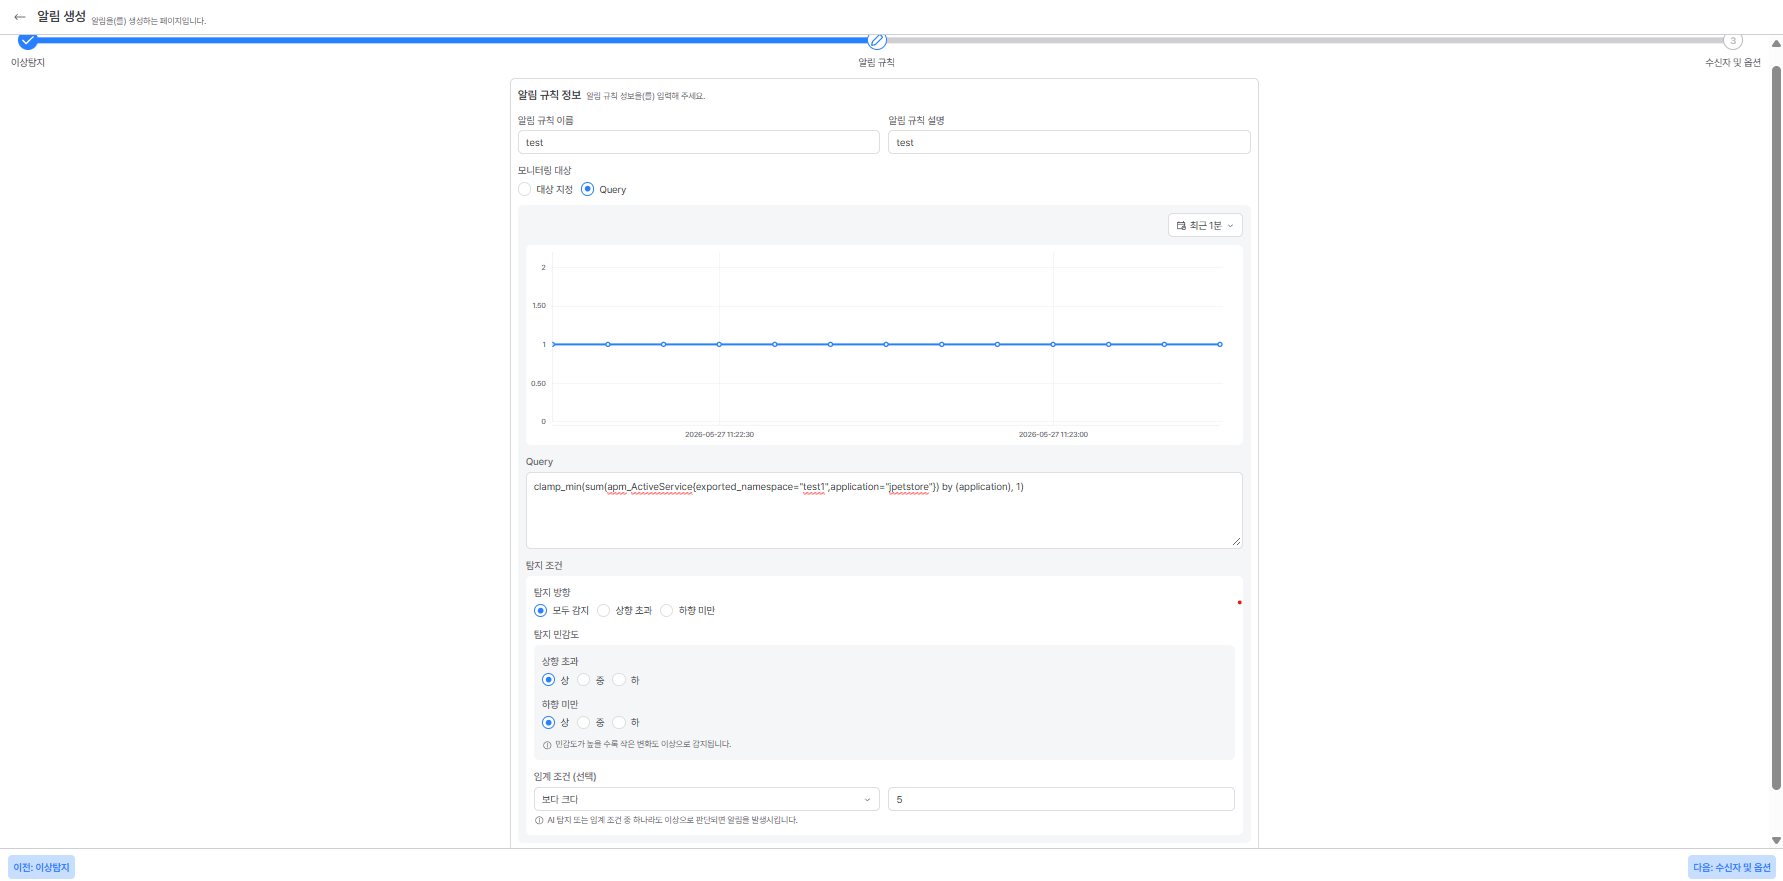The height and width of the screenshot is (881, 1783).
Task: Click the threshold value field containing 5
Action: tap(1061, 799)
